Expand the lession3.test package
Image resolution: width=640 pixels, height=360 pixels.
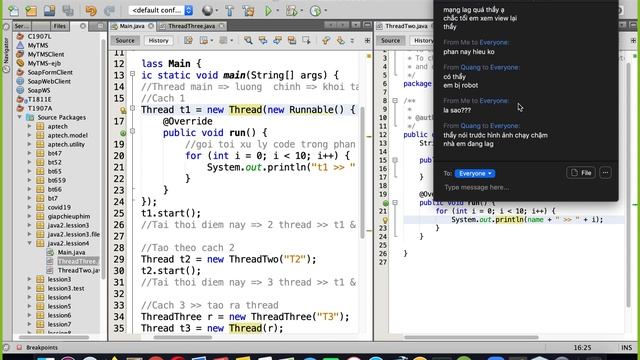[29, 288]
